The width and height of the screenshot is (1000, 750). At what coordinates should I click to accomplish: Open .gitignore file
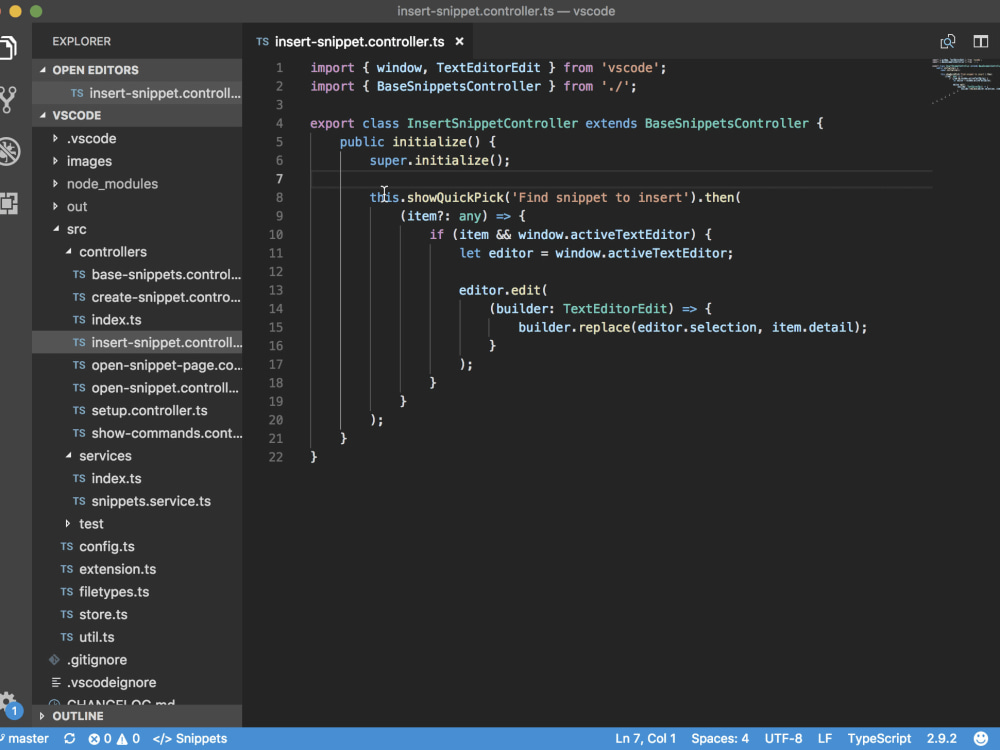(137, 660)
